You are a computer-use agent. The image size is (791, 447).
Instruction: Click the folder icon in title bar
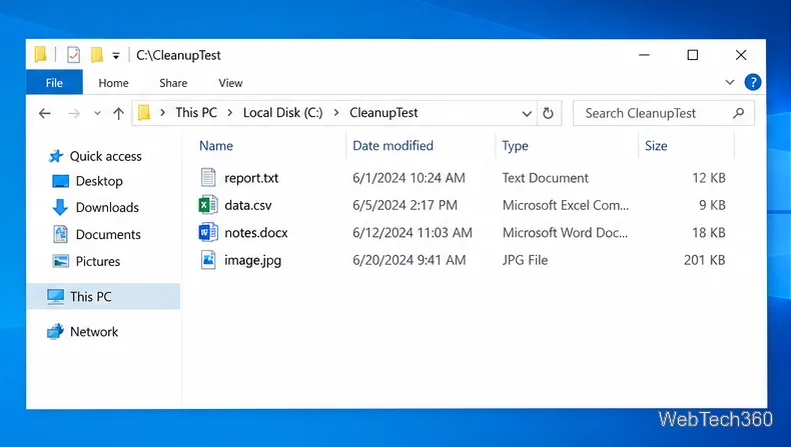(x=40, y=54)
